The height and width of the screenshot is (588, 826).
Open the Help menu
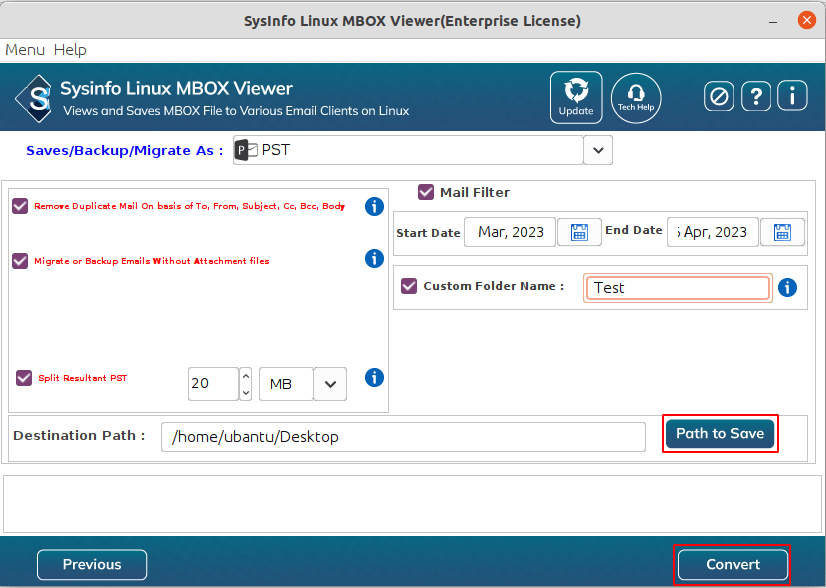tap(70, 50)
